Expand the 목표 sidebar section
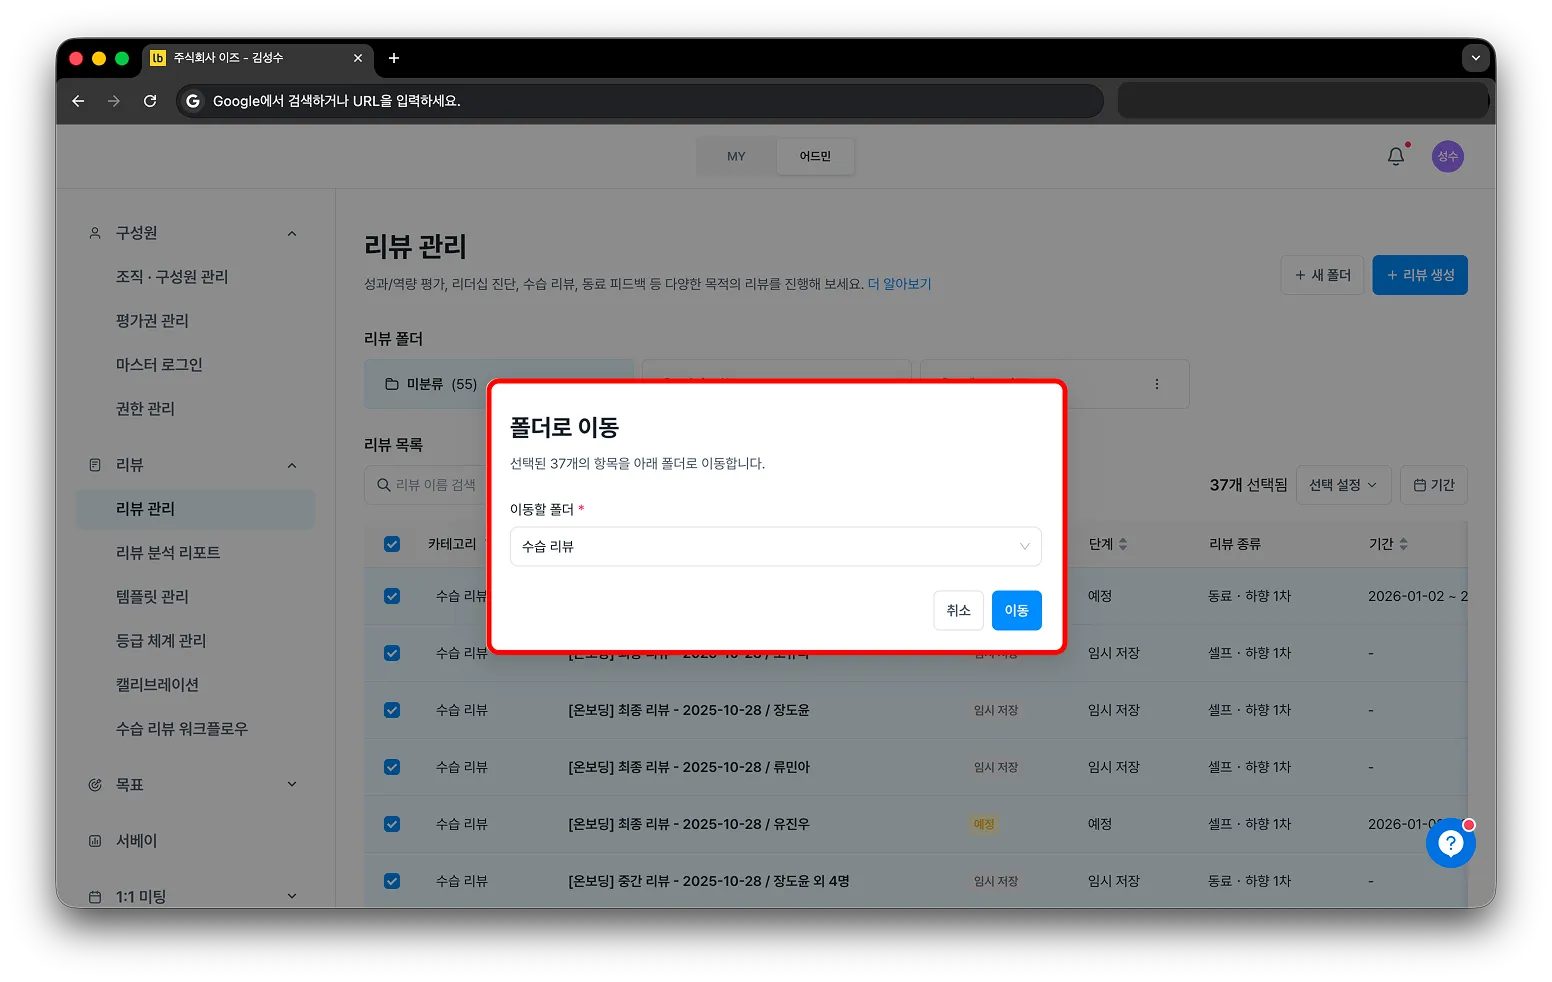The image size is (1552, 982). [292, 785]
